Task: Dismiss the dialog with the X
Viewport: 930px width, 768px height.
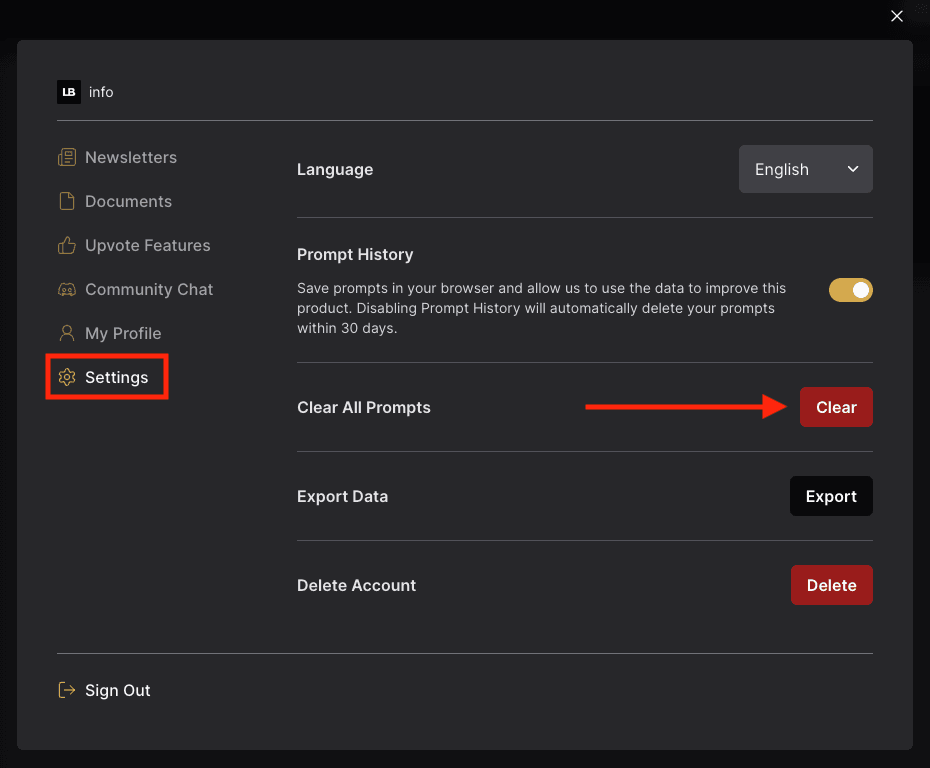Action: pyautogui.click(x=897, y=16)
